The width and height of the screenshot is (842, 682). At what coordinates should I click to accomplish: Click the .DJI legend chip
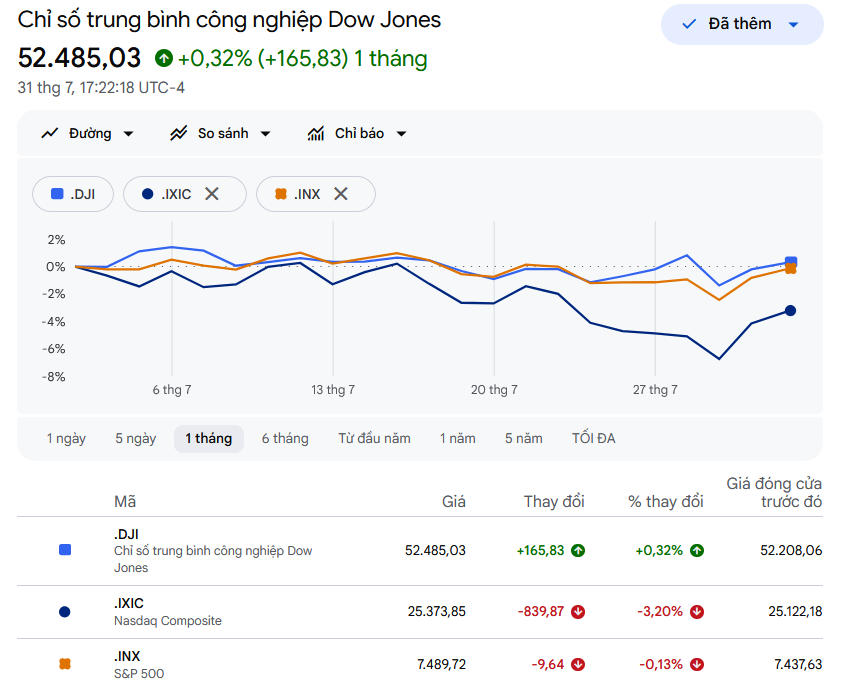click(x=73, y=194)
